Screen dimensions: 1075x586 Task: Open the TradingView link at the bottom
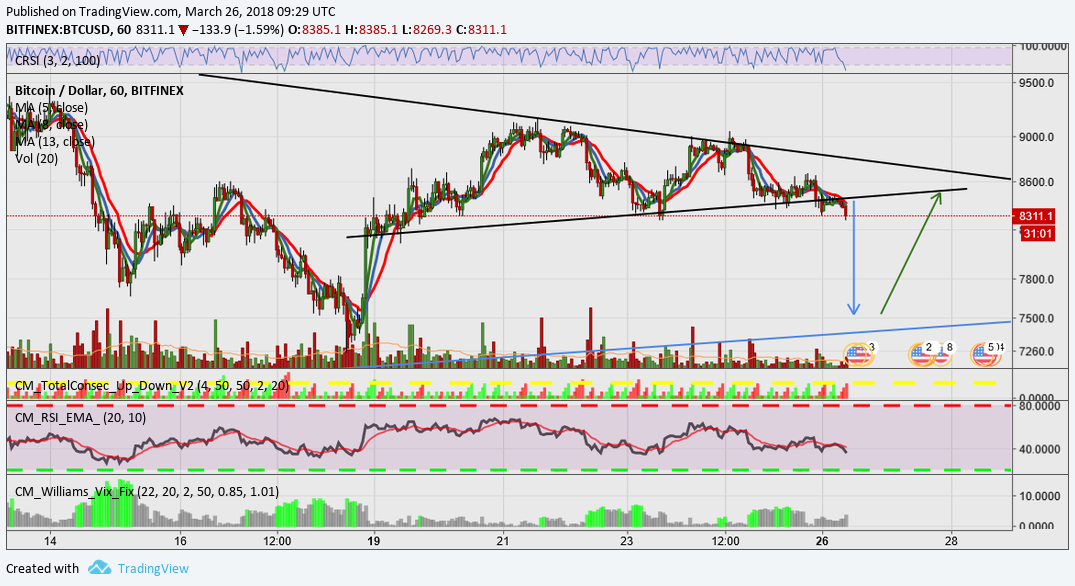(153, 568)
